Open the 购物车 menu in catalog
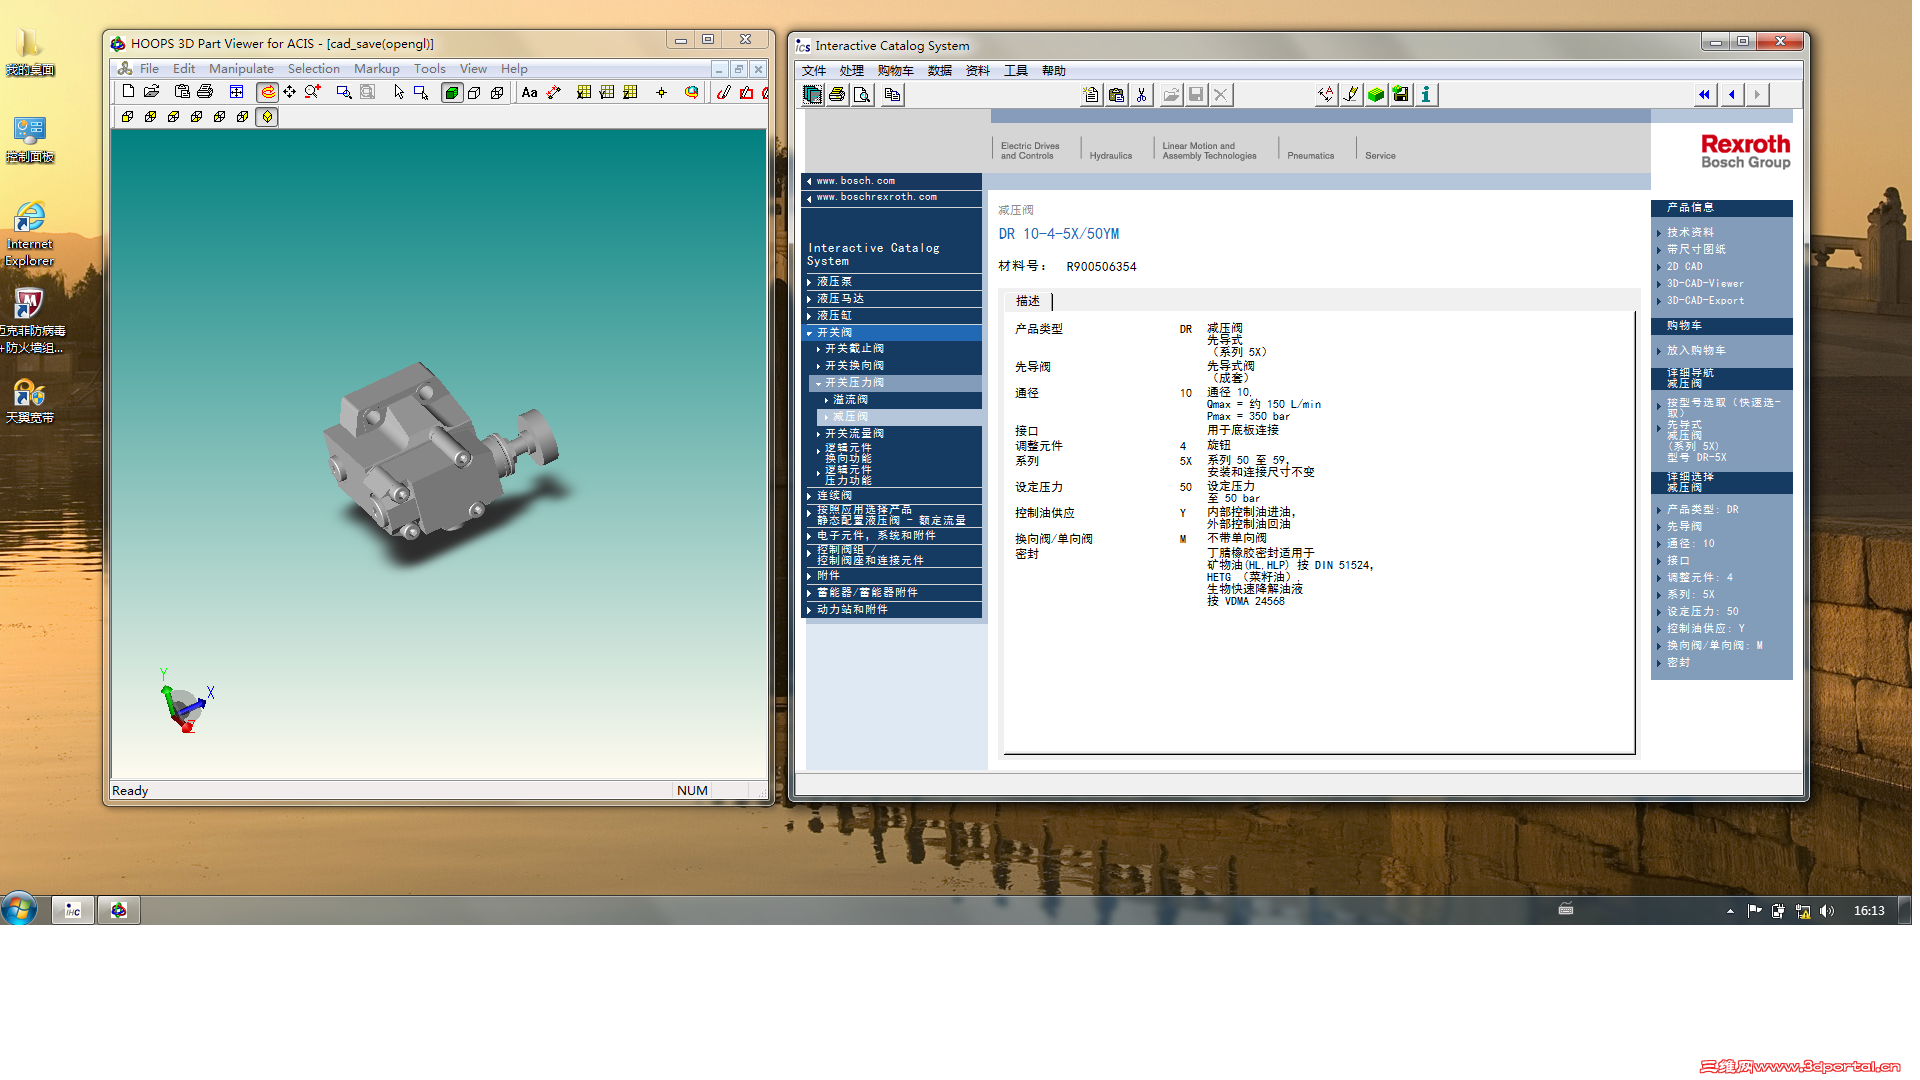Image resolution: width=1920 pixels, height=1080 pixels. [895, 71]
